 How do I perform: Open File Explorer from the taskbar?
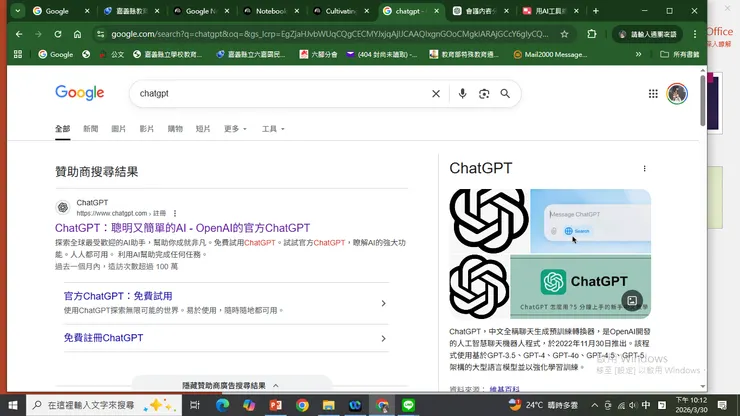click(328, 405)
